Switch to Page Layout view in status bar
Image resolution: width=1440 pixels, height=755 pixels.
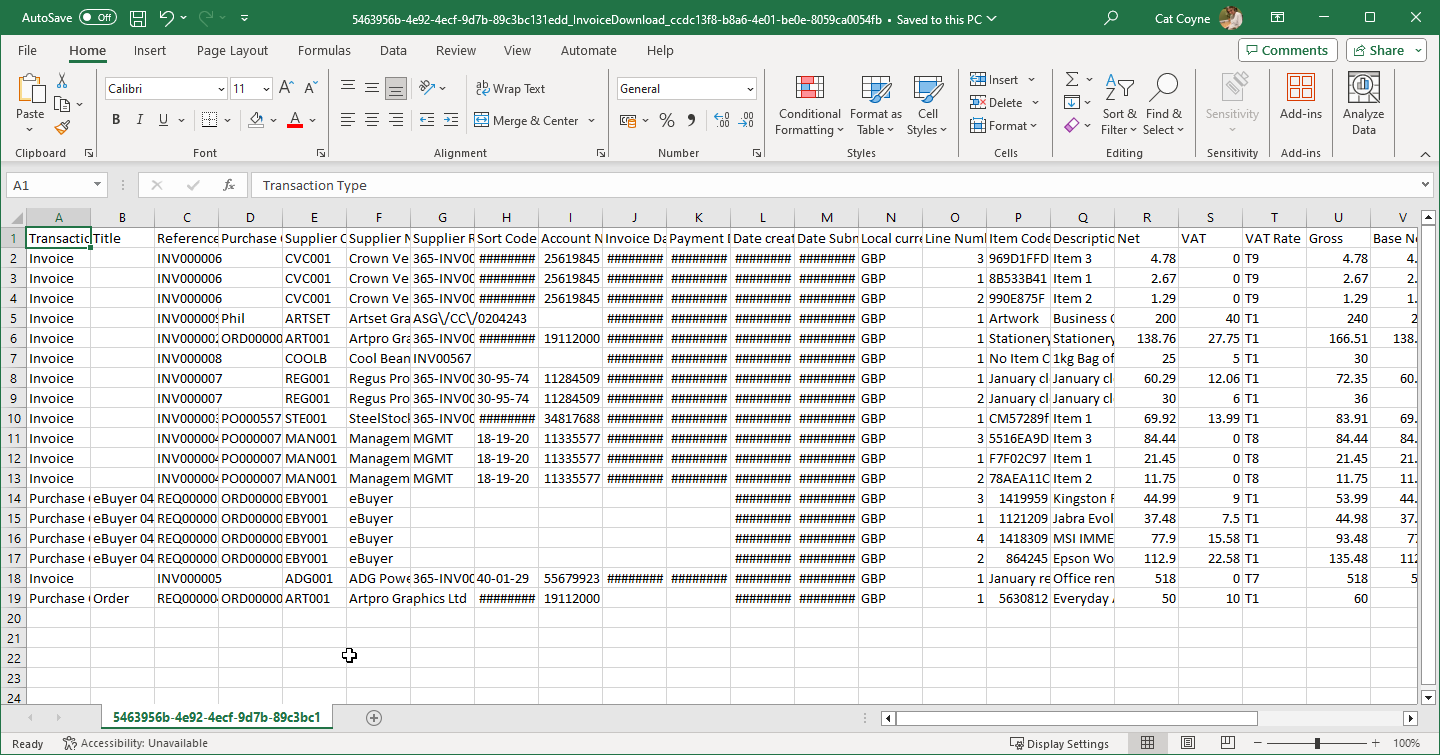1187,743
